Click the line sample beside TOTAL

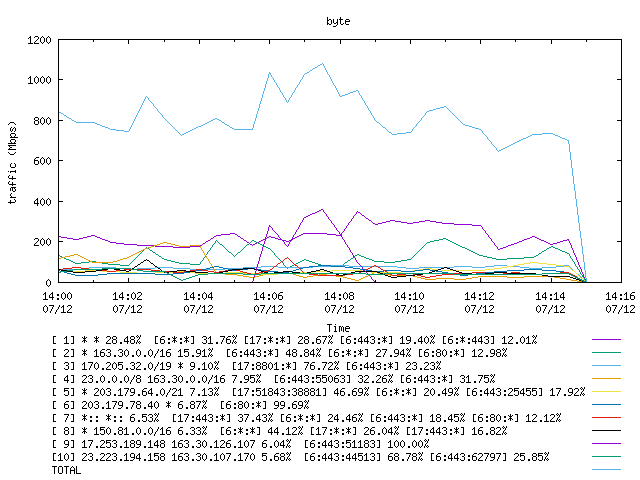[606, 470]
